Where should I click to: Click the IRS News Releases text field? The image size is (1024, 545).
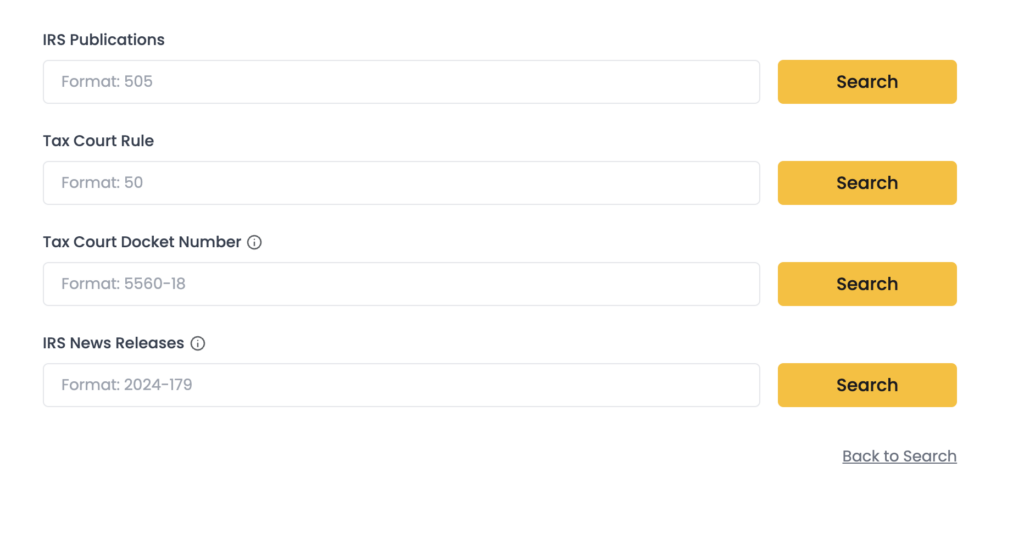coord(401,385)
